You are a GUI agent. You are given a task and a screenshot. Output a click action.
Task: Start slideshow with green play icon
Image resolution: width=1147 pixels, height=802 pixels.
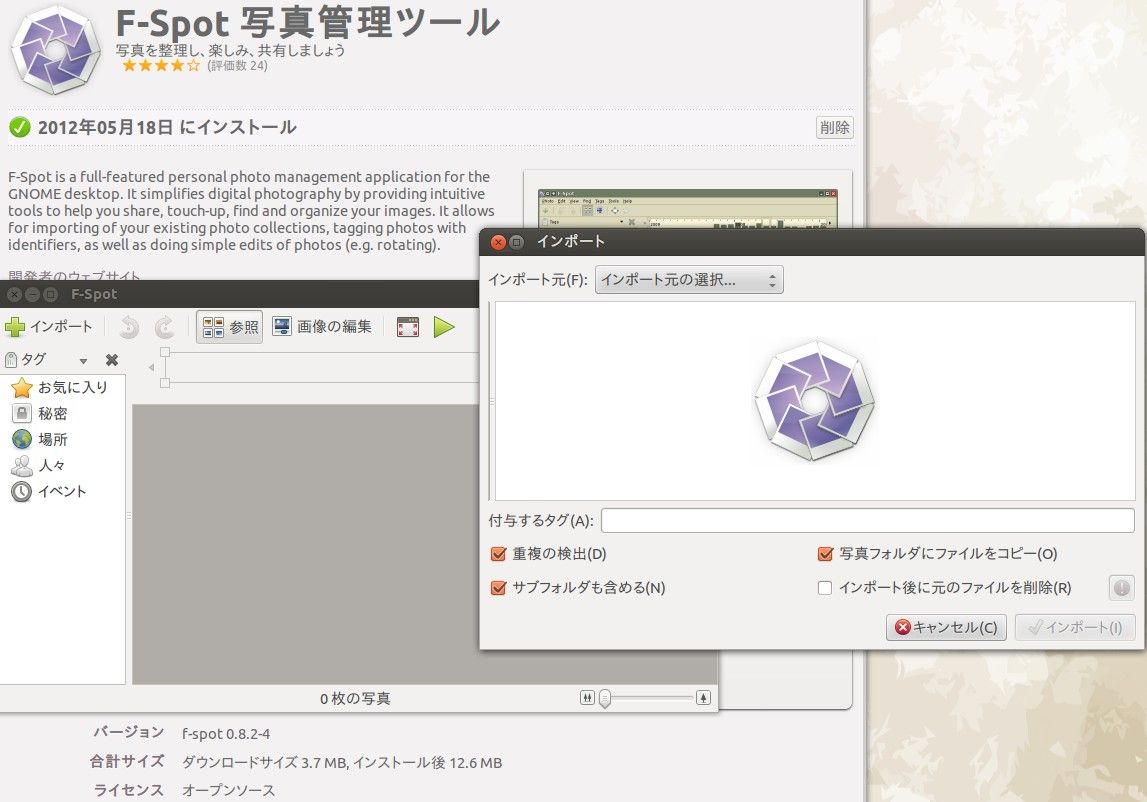[x=444, y=327]
